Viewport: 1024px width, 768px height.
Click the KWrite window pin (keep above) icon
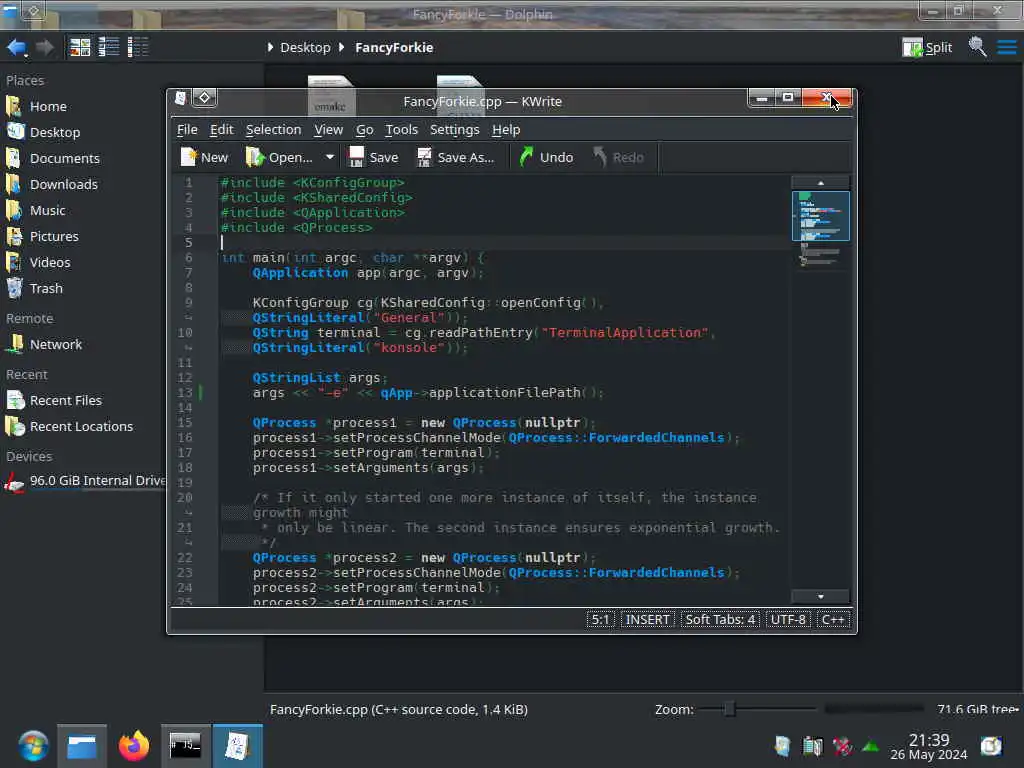(204, 98)
